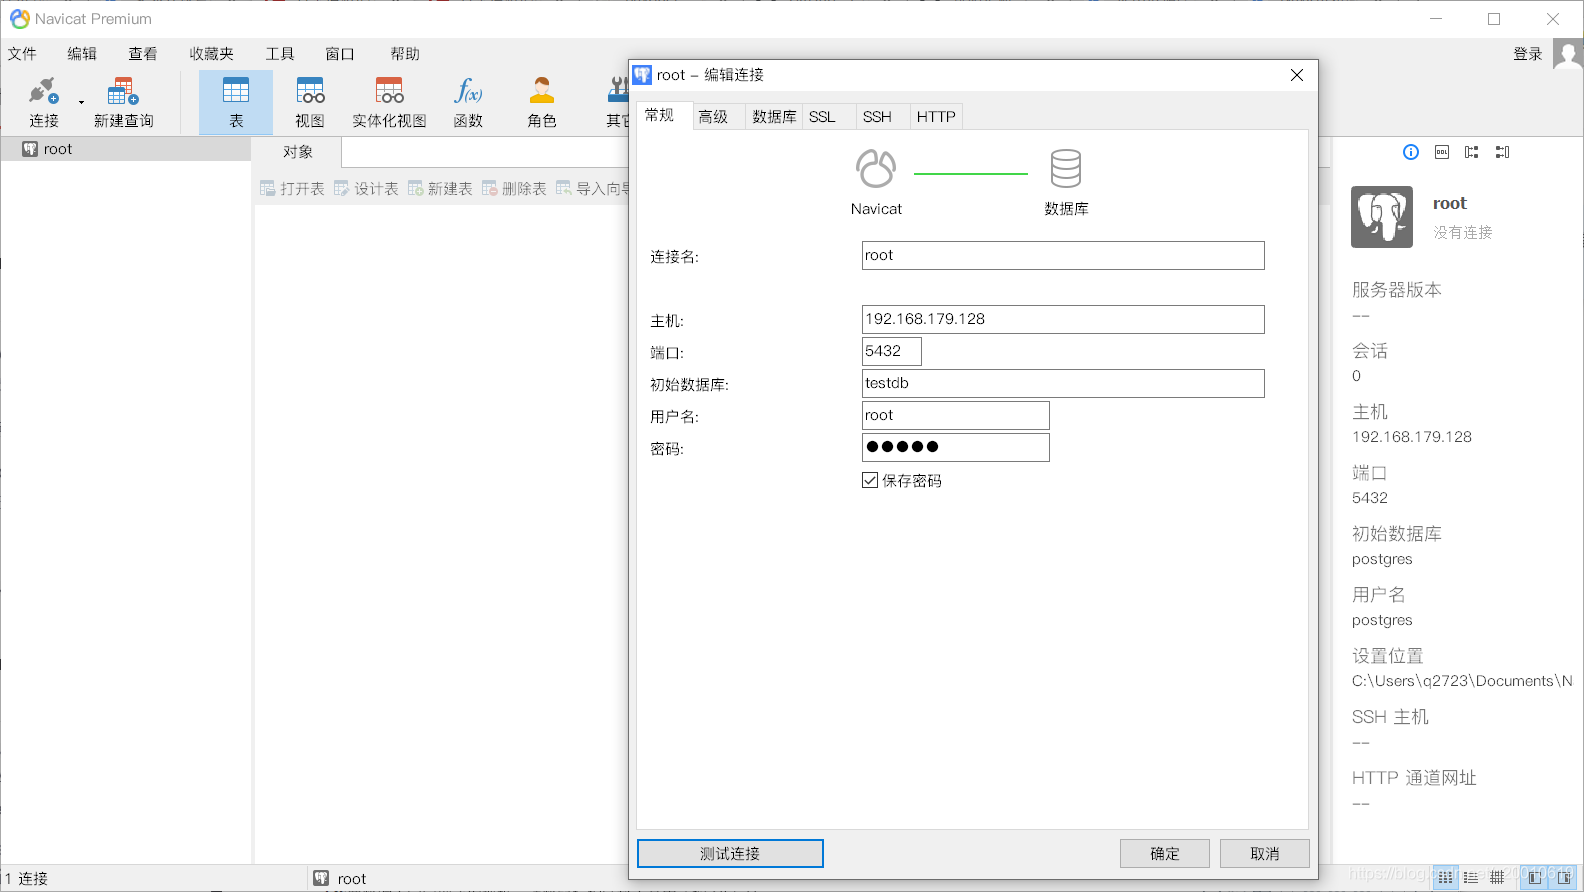Click the 初始数据库 input field
Image resolution: width=1584 pixels, height=892 pixels.
pos(1063,383)
